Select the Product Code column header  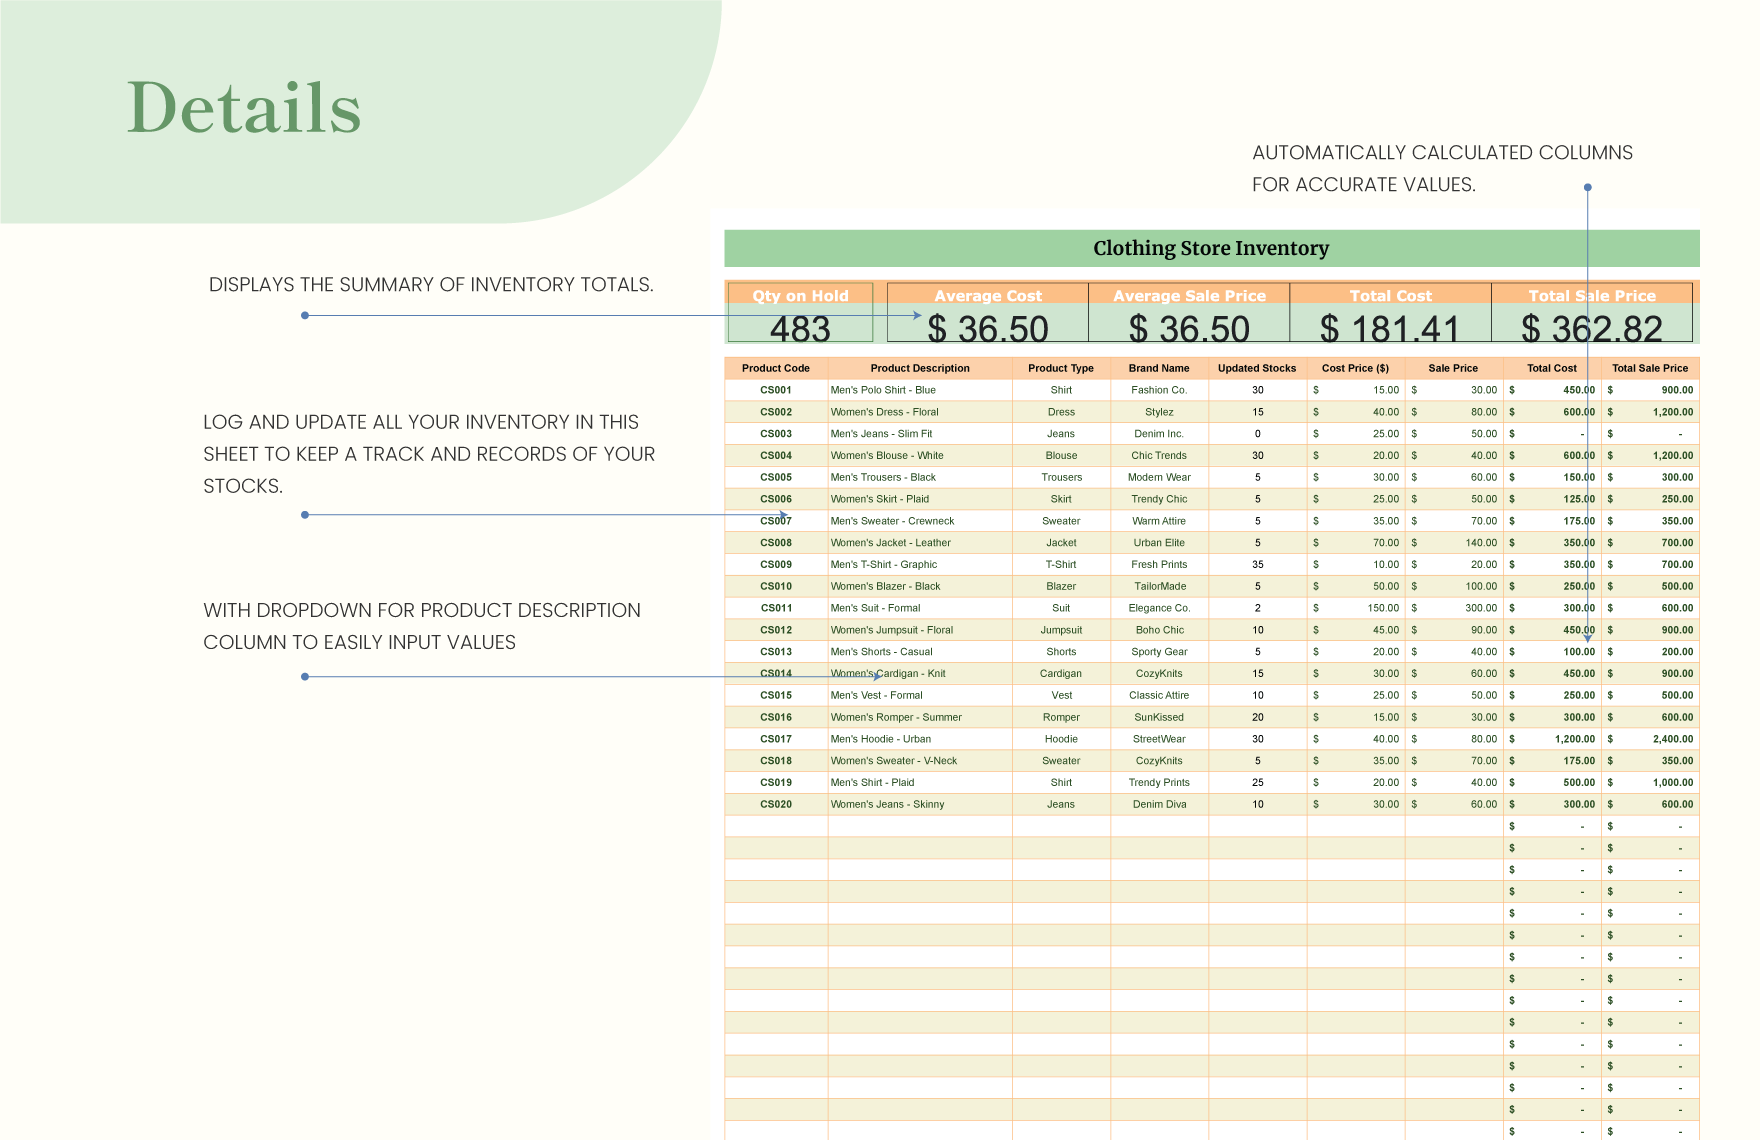pyautogui.click(x=776, y=368)
